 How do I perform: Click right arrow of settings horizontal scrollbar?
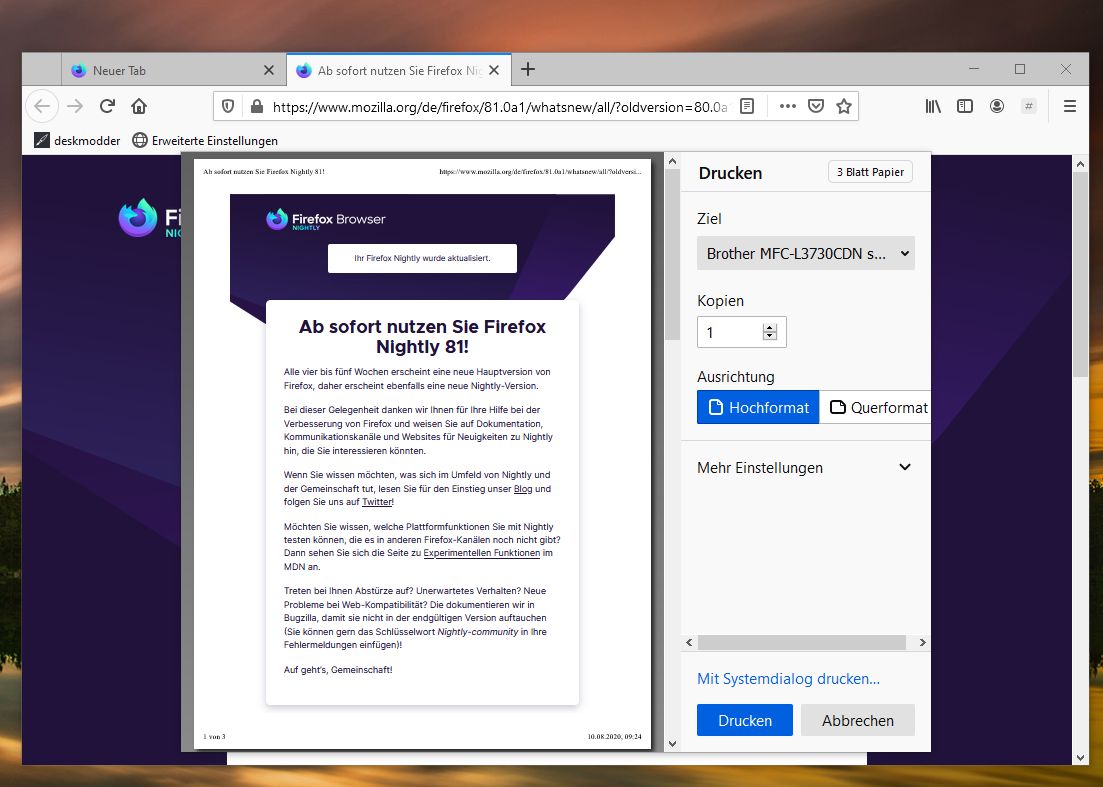(x=922, y=642)
